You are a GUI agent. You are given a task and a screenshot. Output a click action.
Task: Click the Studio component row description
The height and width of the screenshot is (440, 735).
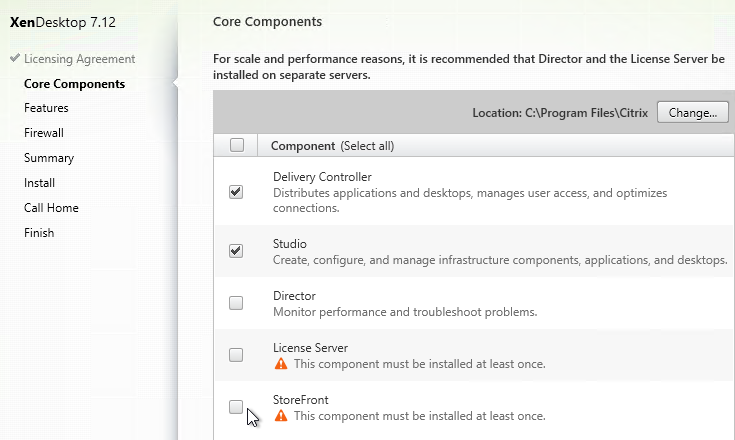[500, 260]
